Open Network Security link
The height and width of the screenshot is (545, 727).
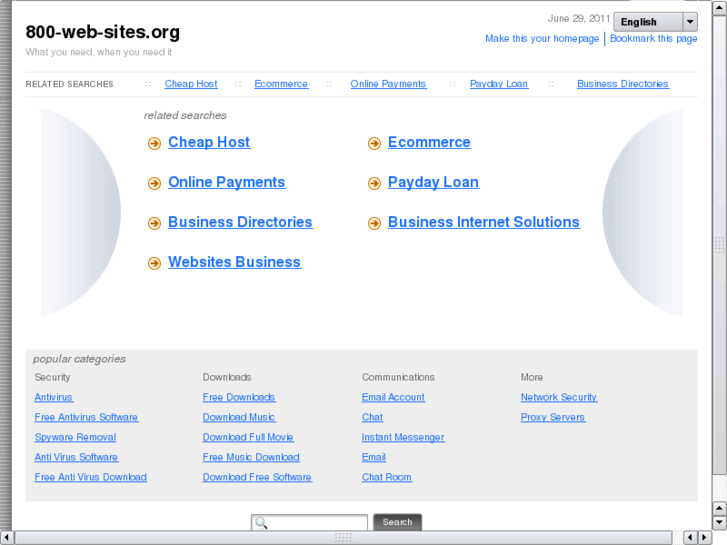(559, 398)
